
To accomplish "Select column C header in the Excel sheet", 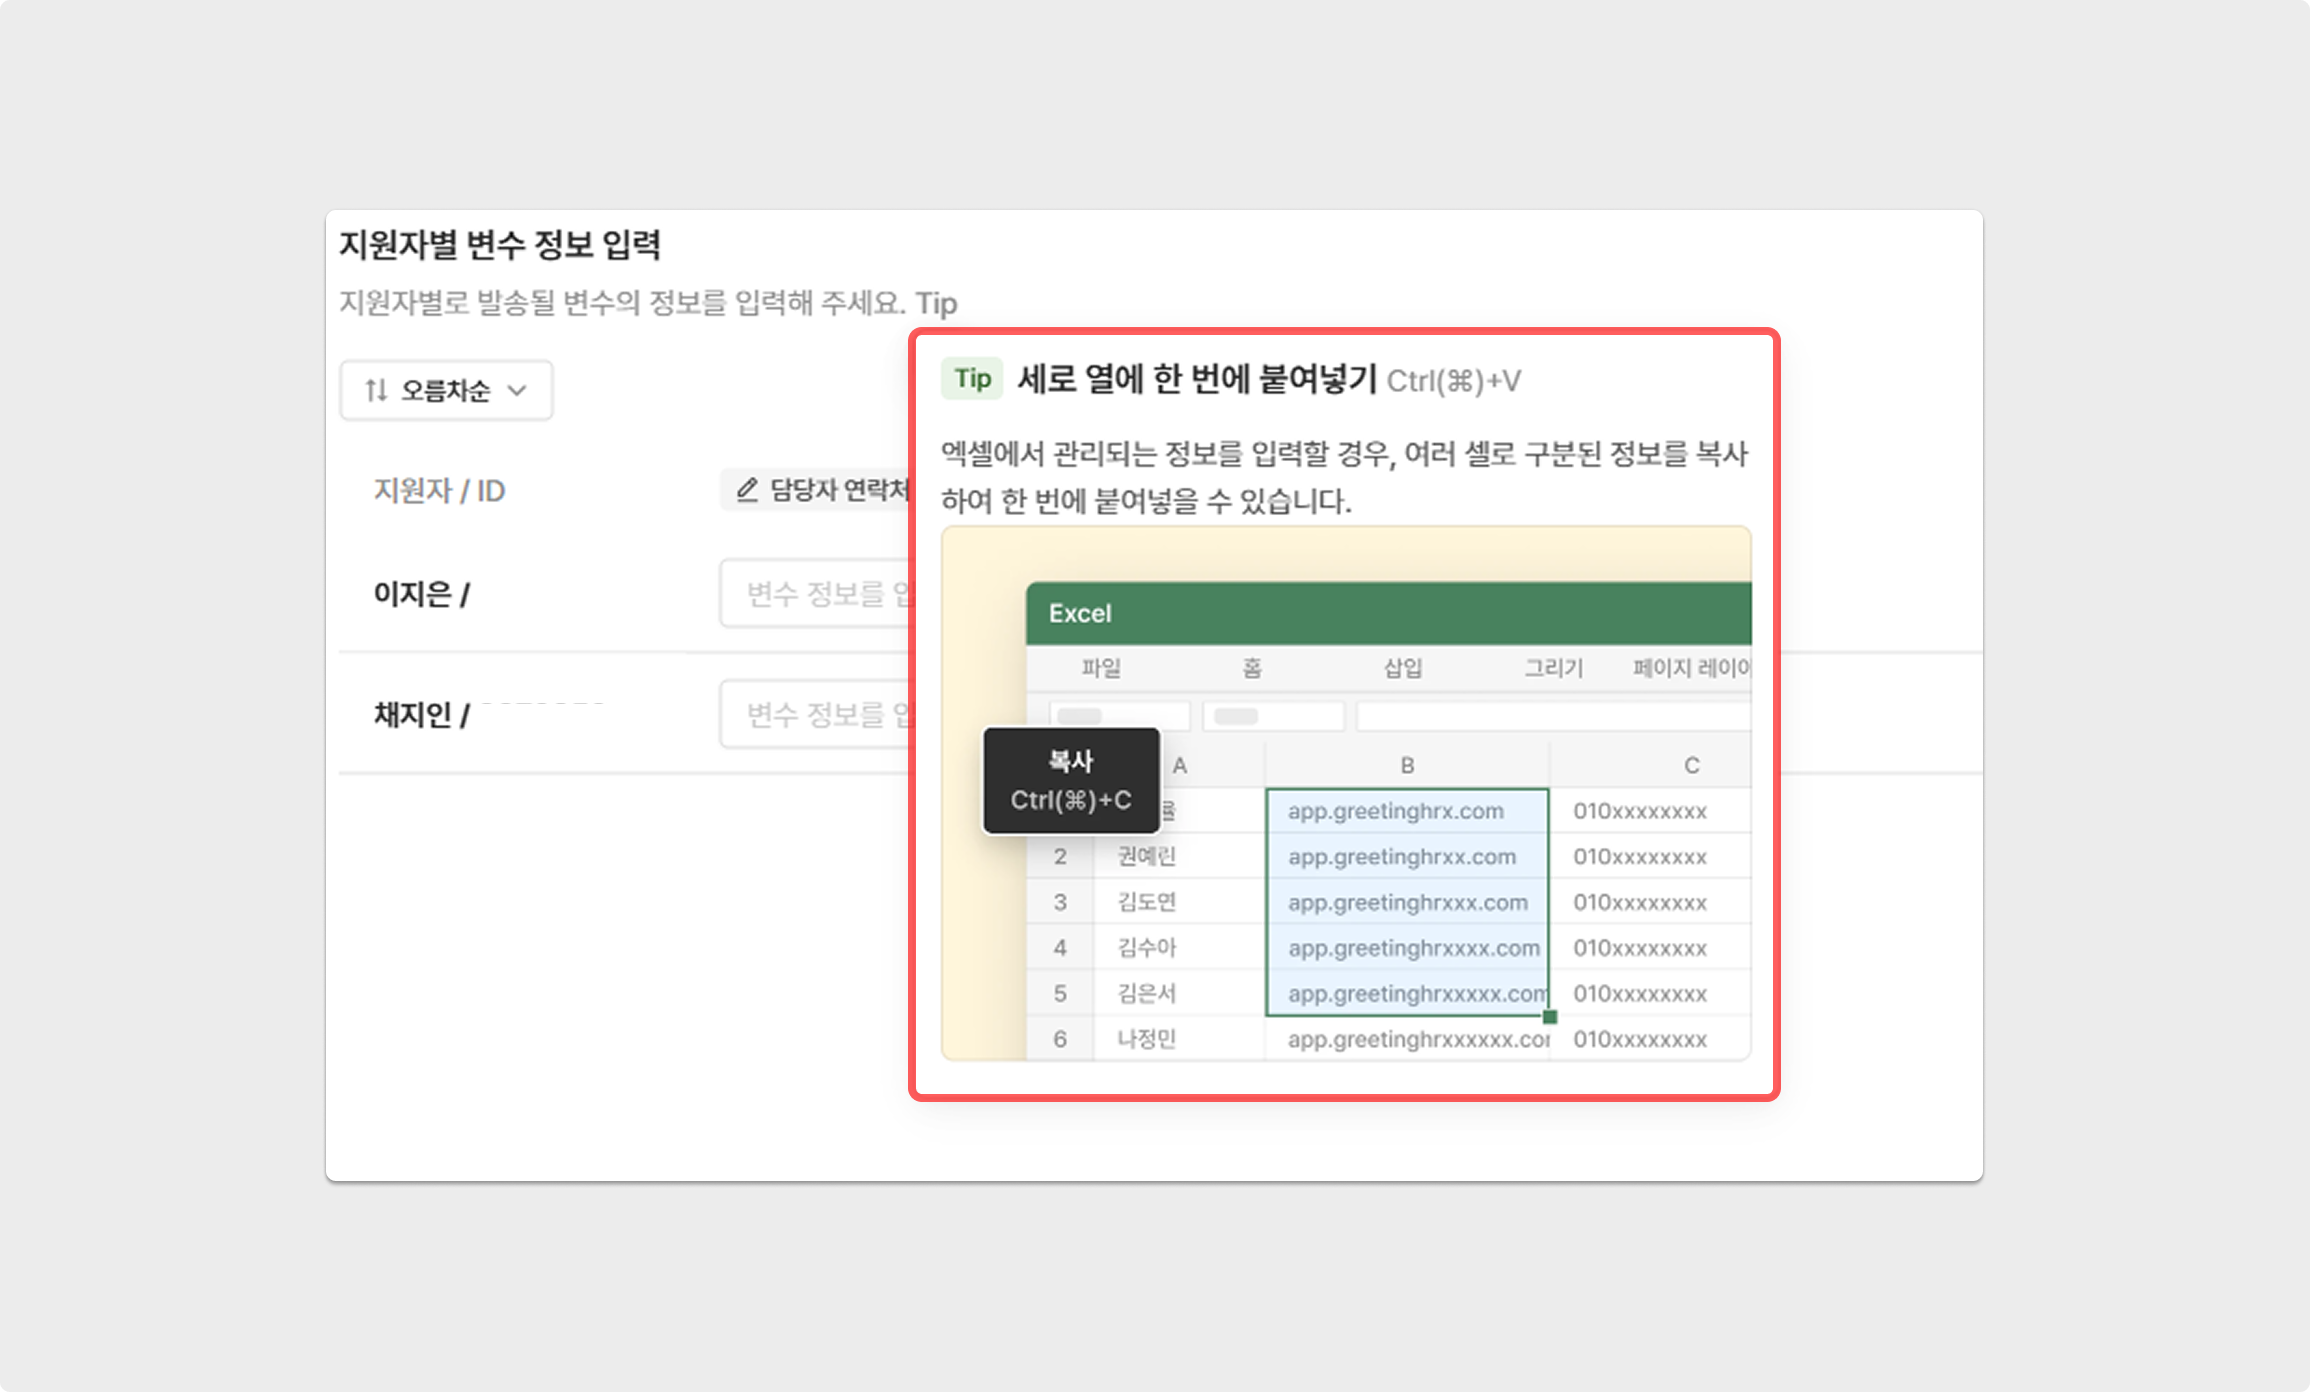I will tap(1691, 765).
